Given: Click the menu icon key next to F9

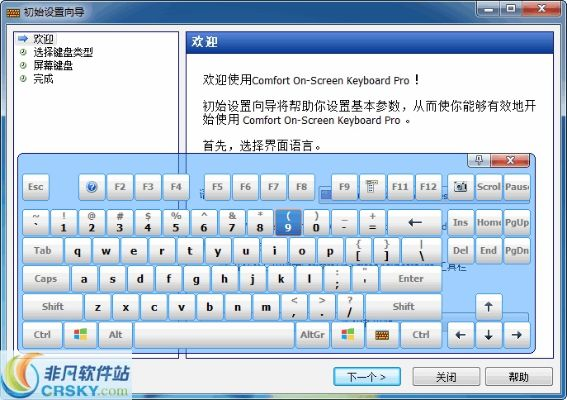Looking at the screenshot, I should click(x=372, y=187).
